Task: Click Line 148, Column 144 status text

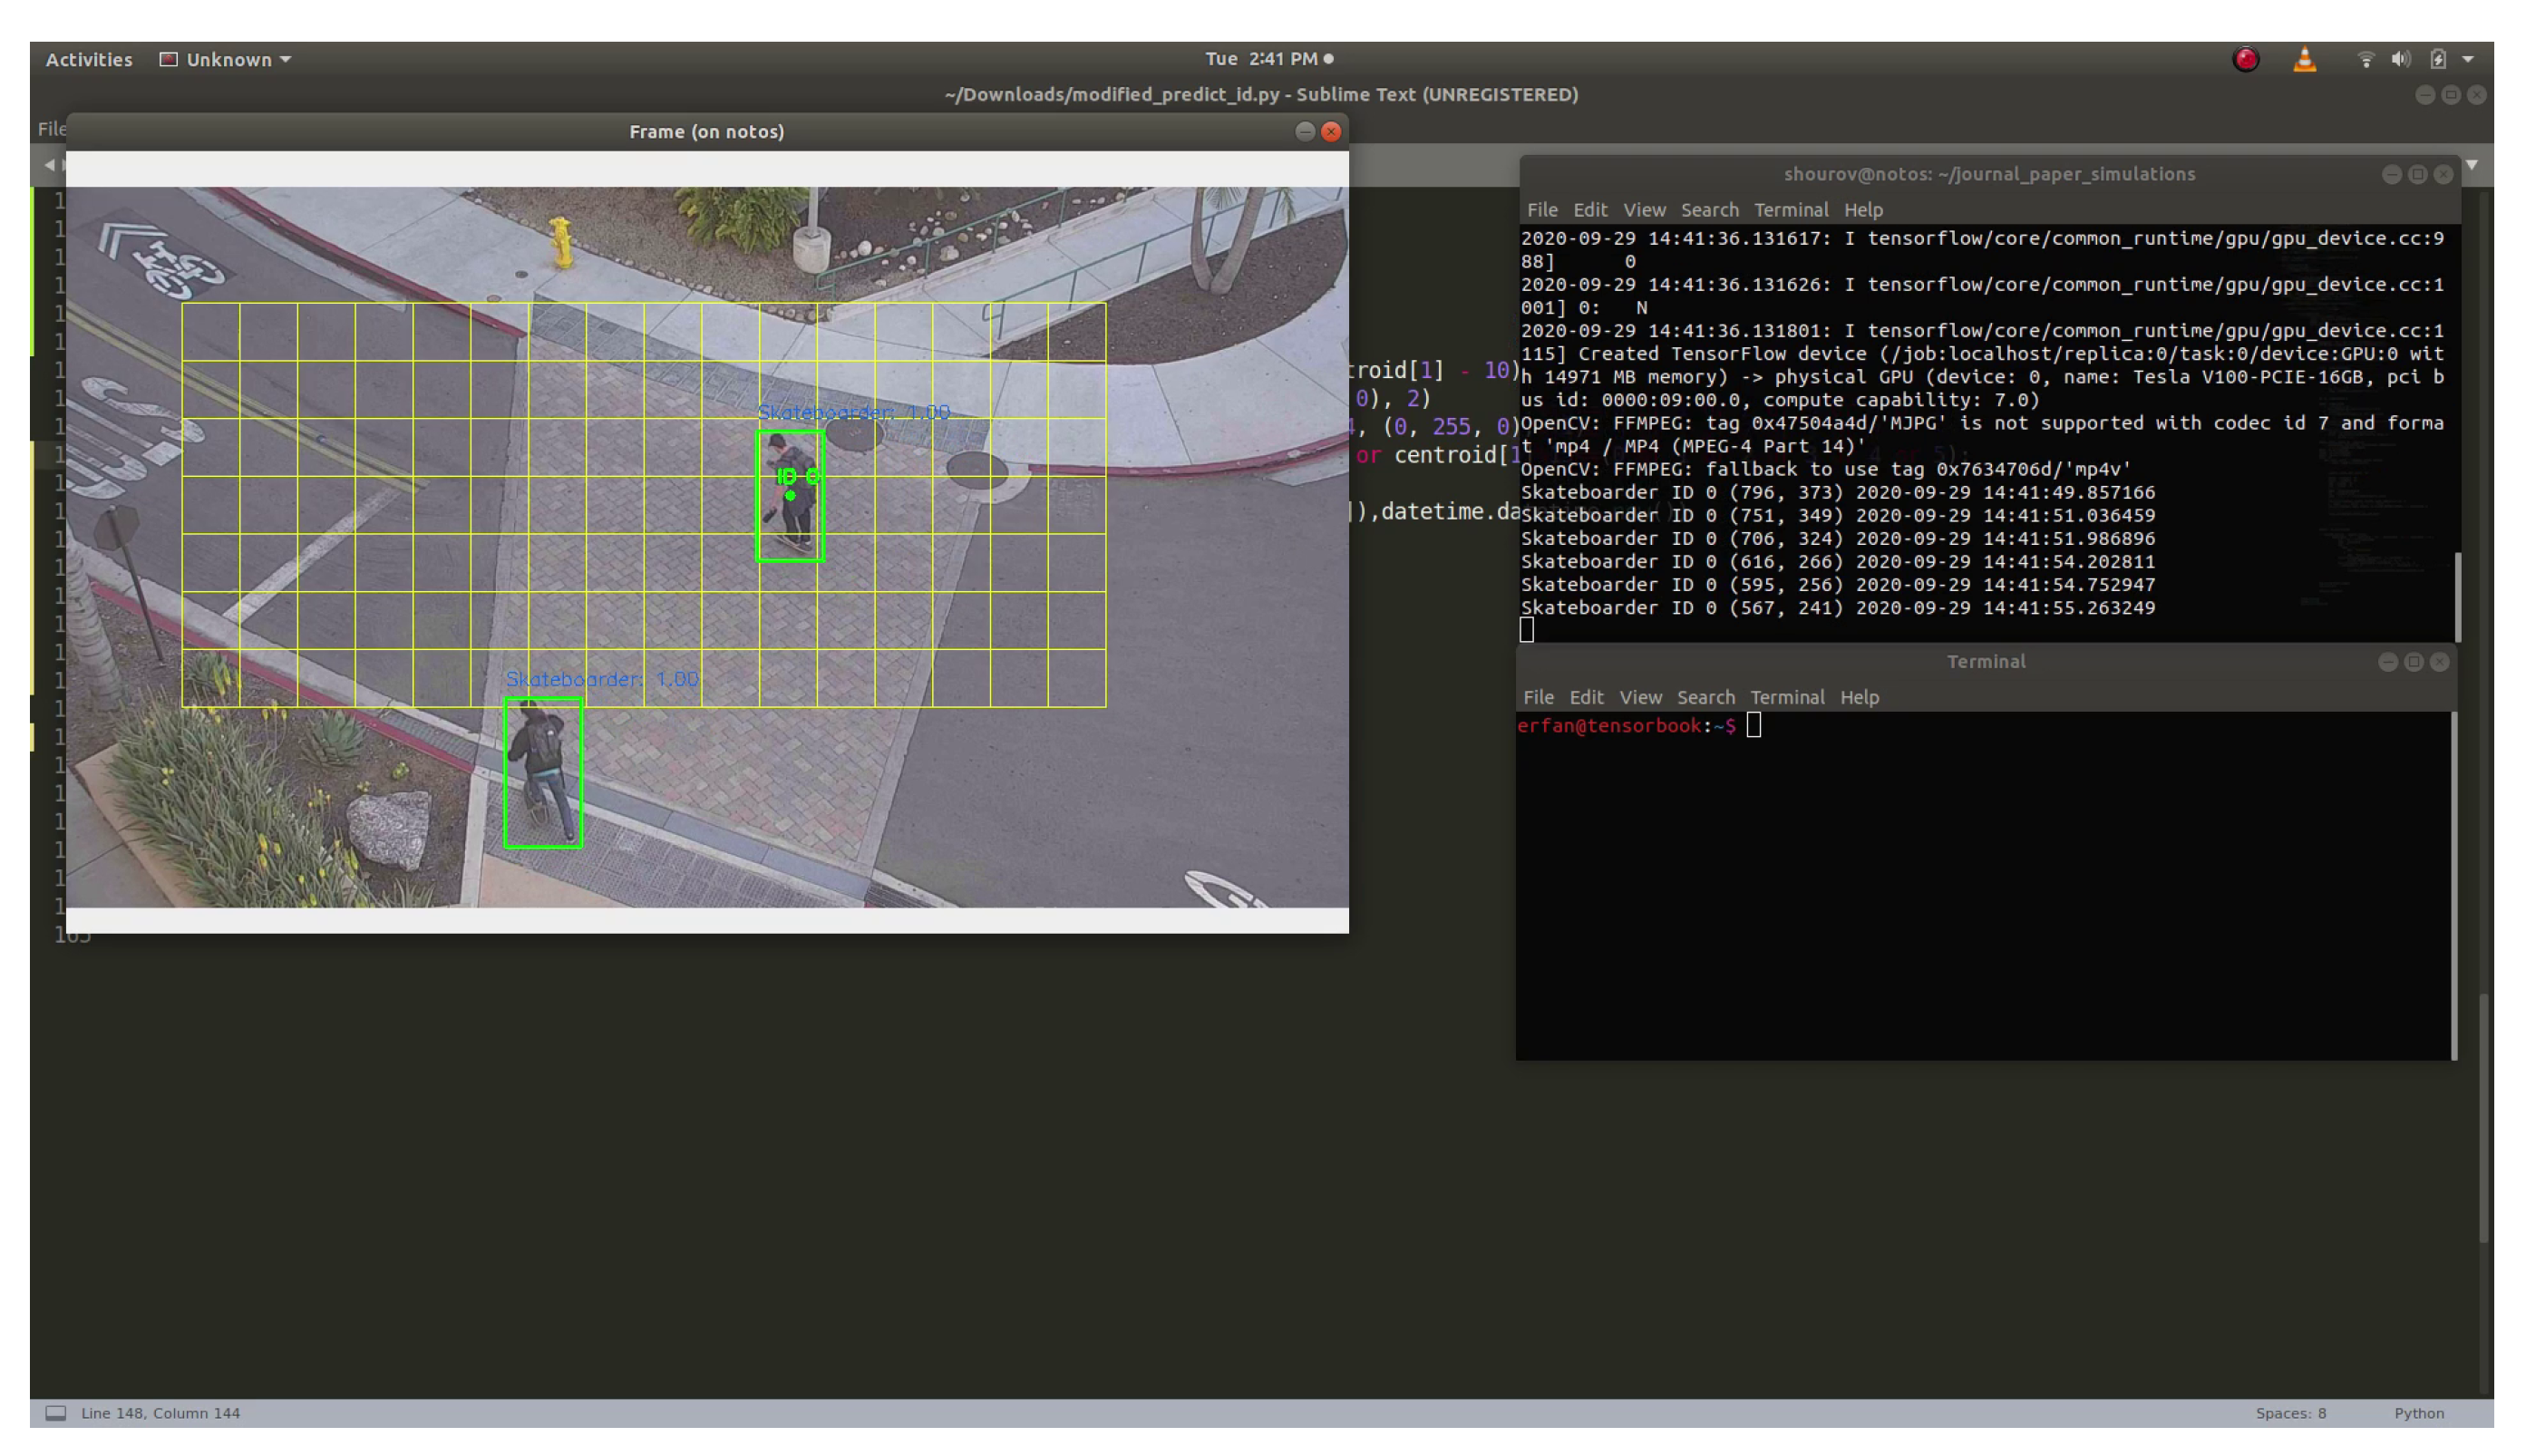Action: 160,1413
